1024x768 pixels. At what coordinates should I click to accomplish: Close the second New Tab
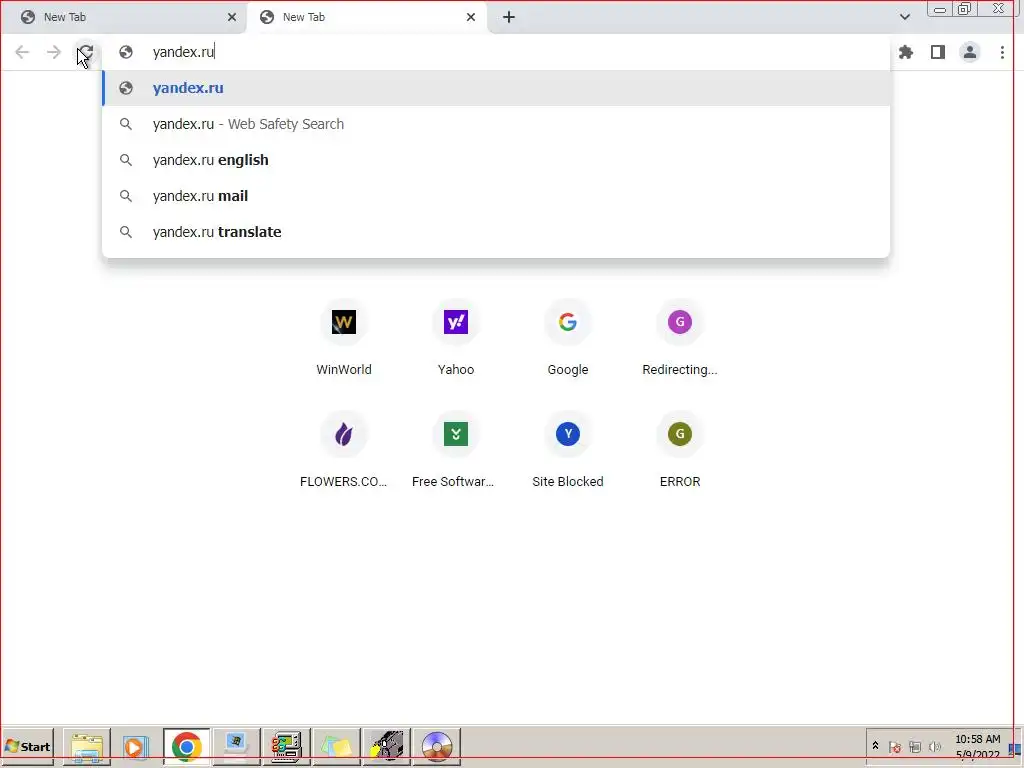[471, 18]
